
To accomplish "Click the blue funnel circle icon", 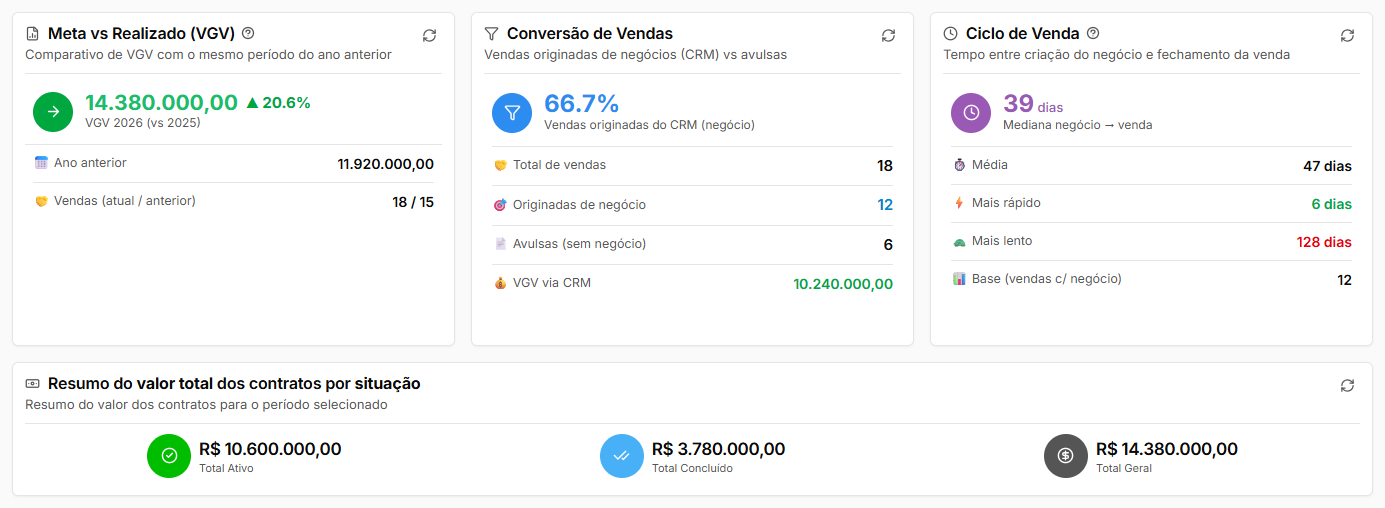I will click(512, 112).
